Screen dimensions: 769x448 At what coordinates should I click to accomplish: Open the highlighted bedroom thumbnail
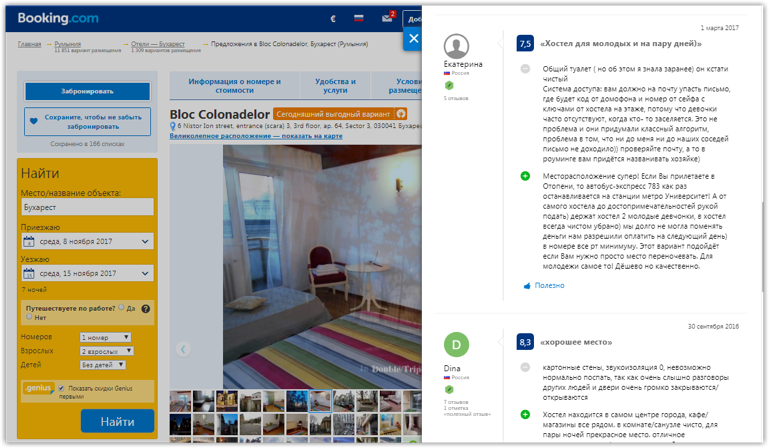320,401
